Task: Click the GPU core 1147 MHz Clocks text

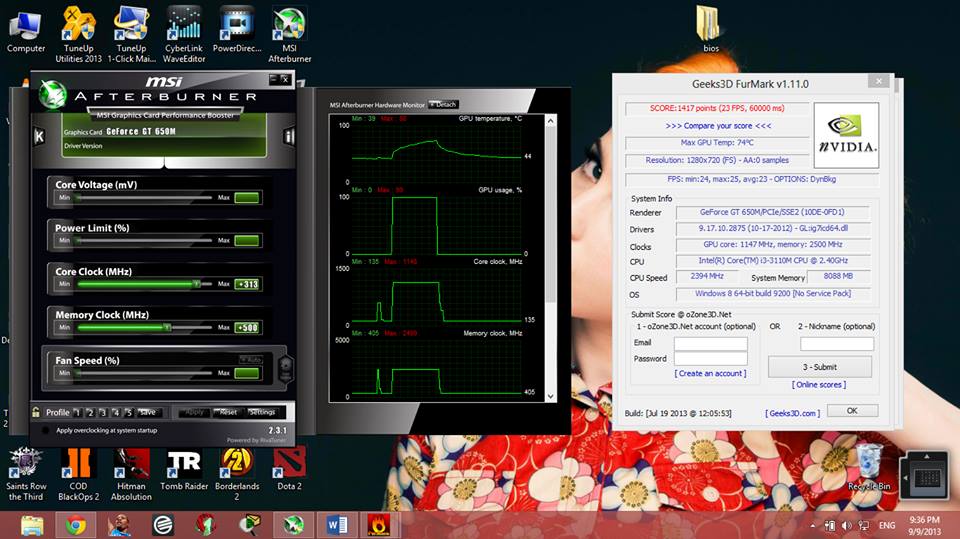Action: coord(773,244)
